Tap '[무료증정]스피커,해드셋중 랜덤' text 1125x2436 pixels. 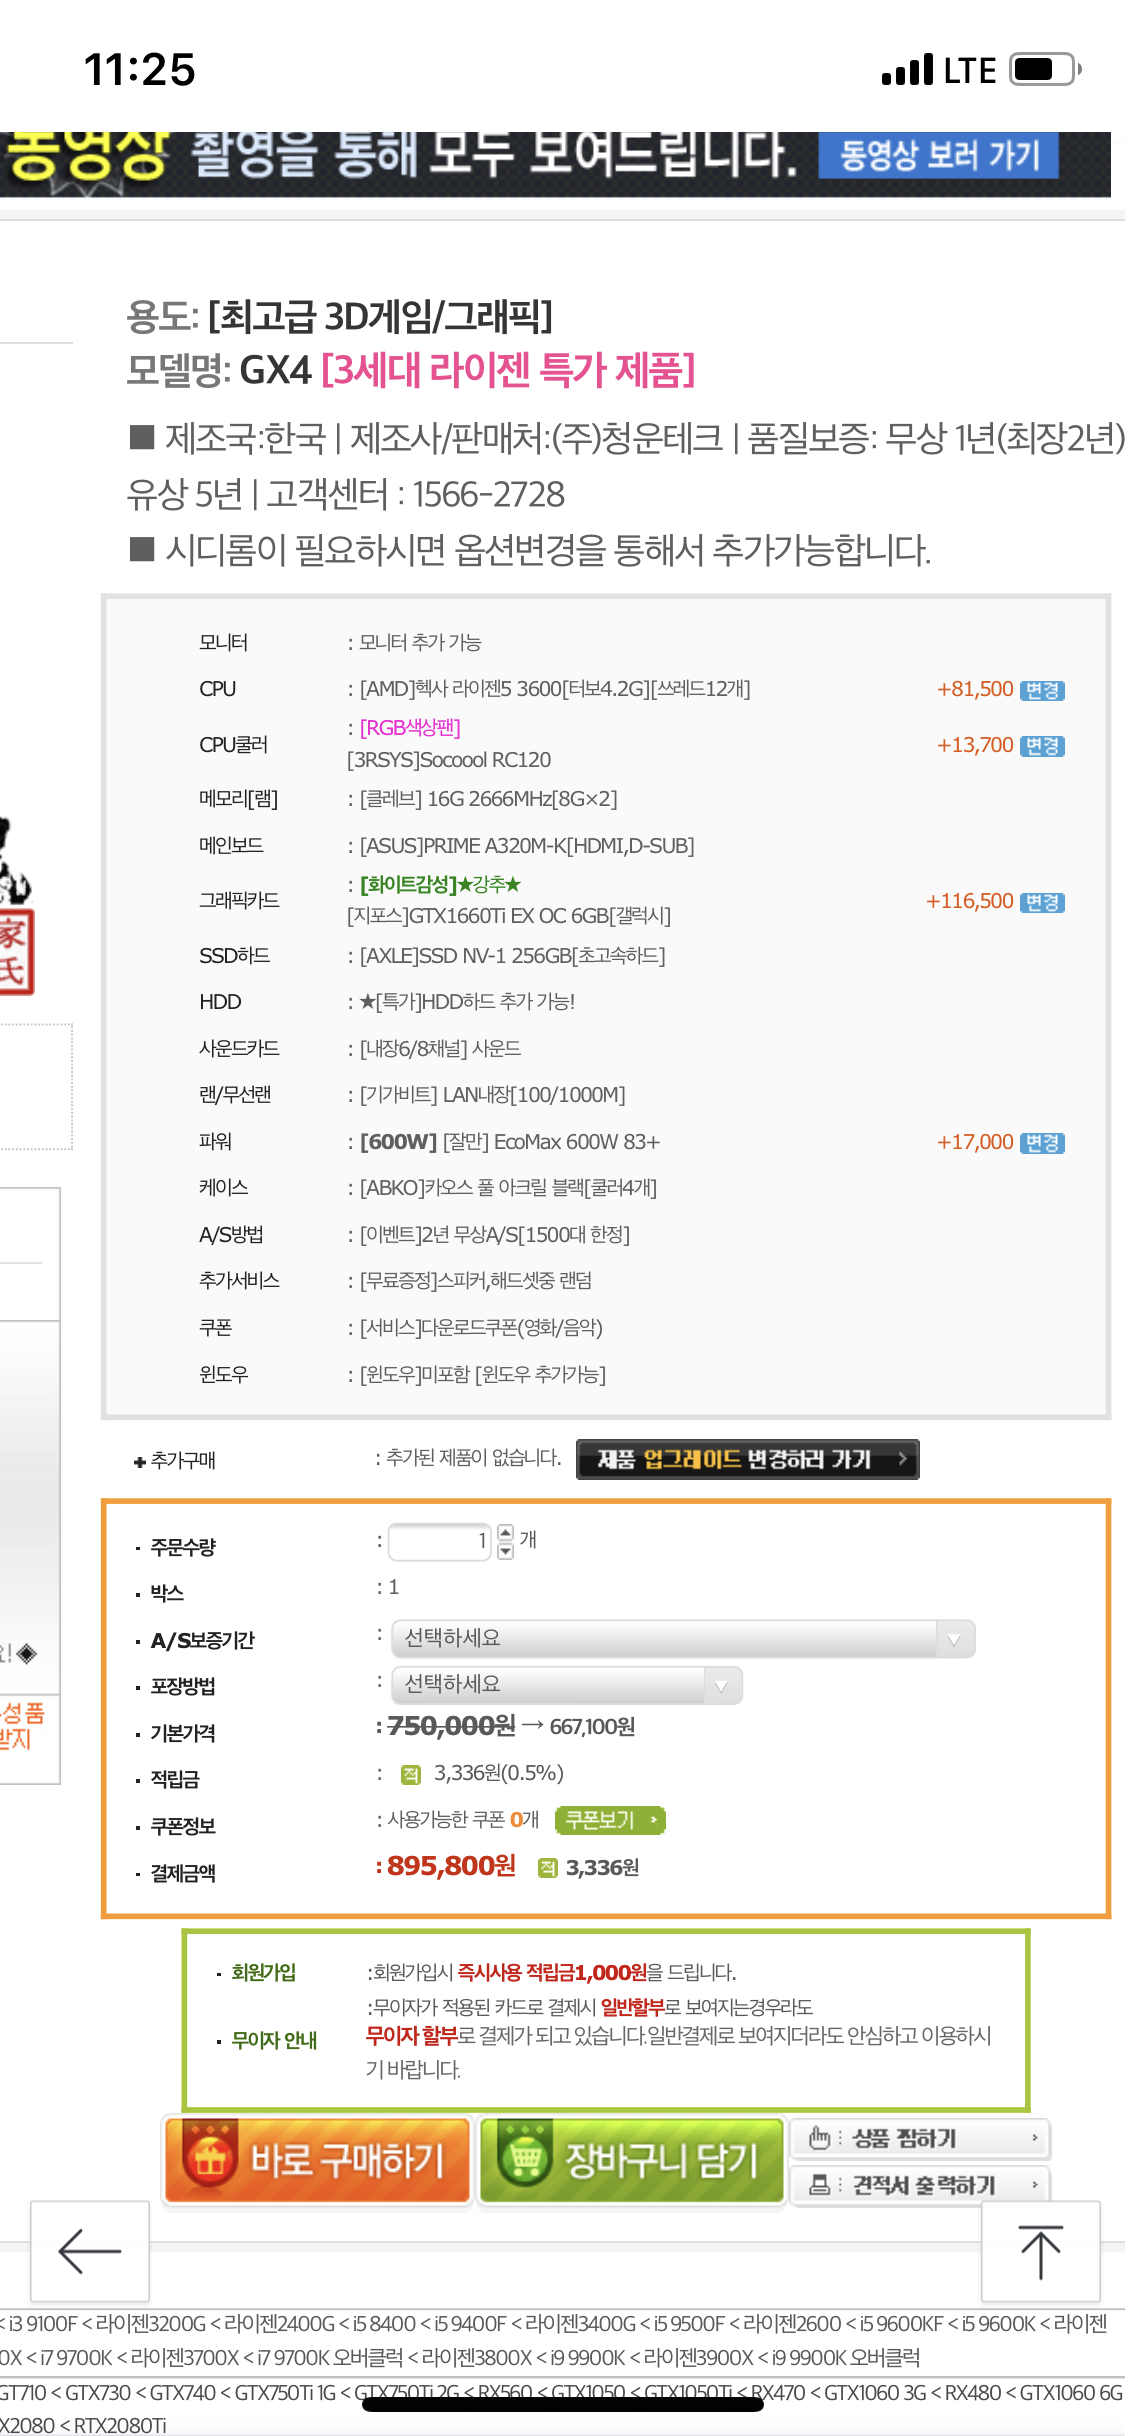click(x=476, y=1281)
